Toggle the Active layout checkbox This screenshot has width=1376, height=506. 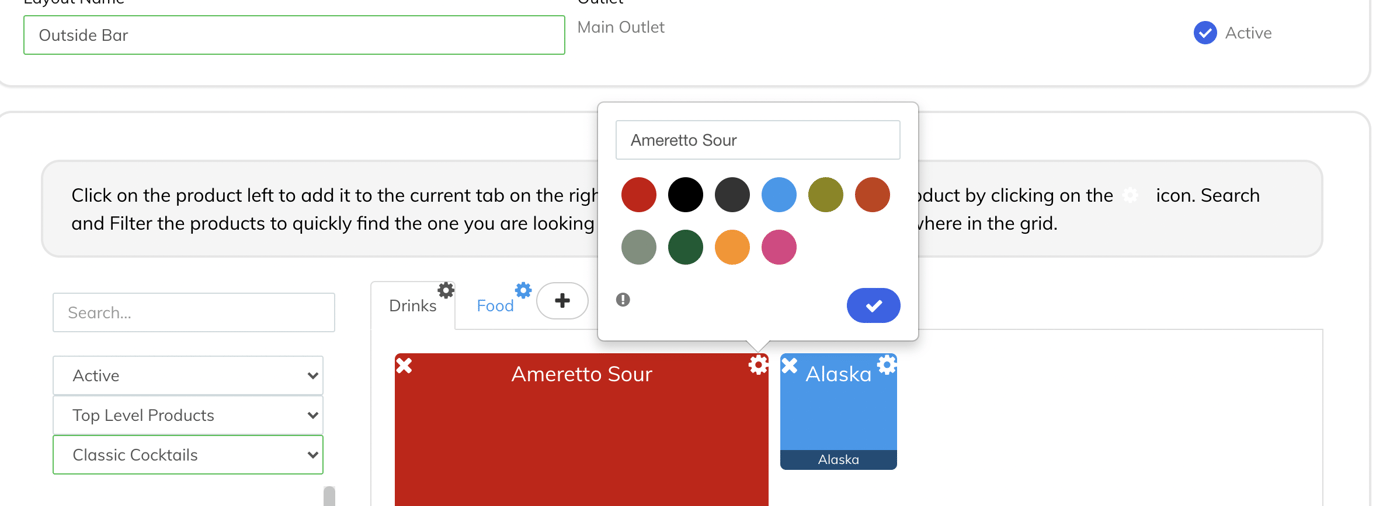pos(1205,33)
